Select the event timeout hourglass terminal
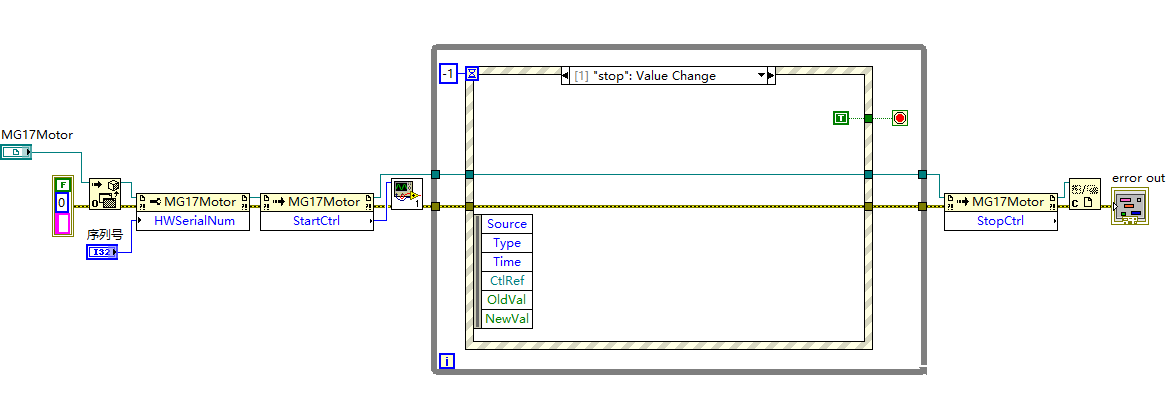1174x398 pixels. point(472,73)
